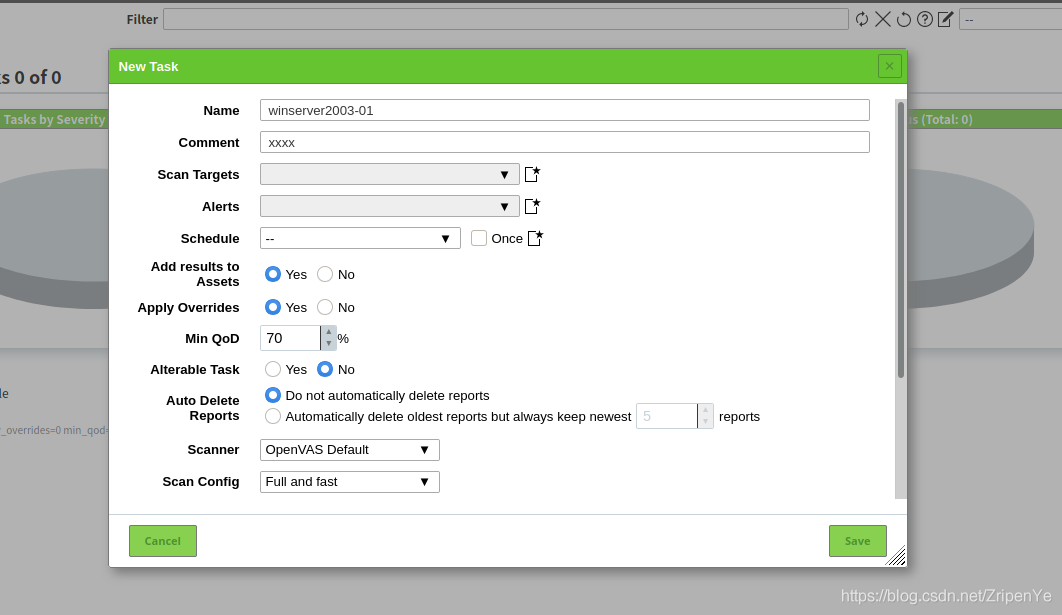Viewport: 1062px width, 615px height.
Task: Click the Name field winserver2003-01
Action: click(565, 110)
